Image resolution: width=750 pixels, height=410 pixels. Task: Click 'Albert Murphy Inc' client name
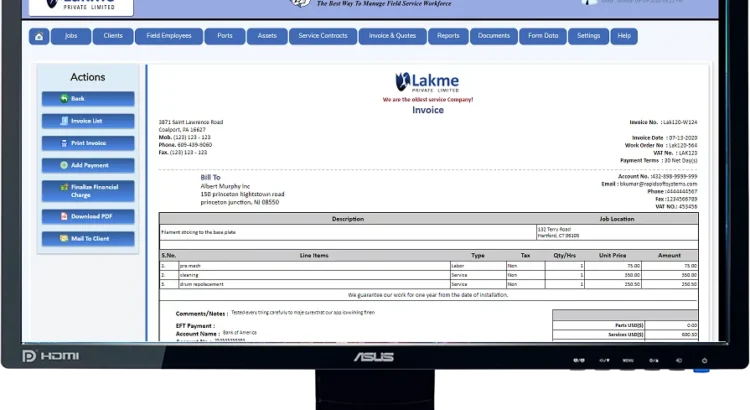coord(225,186)
